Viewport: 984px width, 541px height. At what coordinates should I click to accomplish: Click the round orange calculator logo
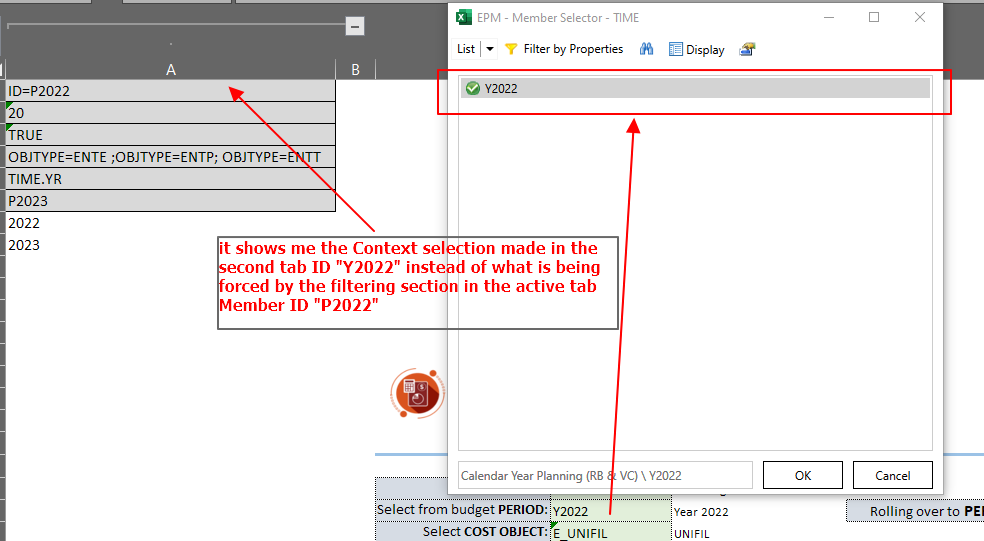tap(417, 394)
